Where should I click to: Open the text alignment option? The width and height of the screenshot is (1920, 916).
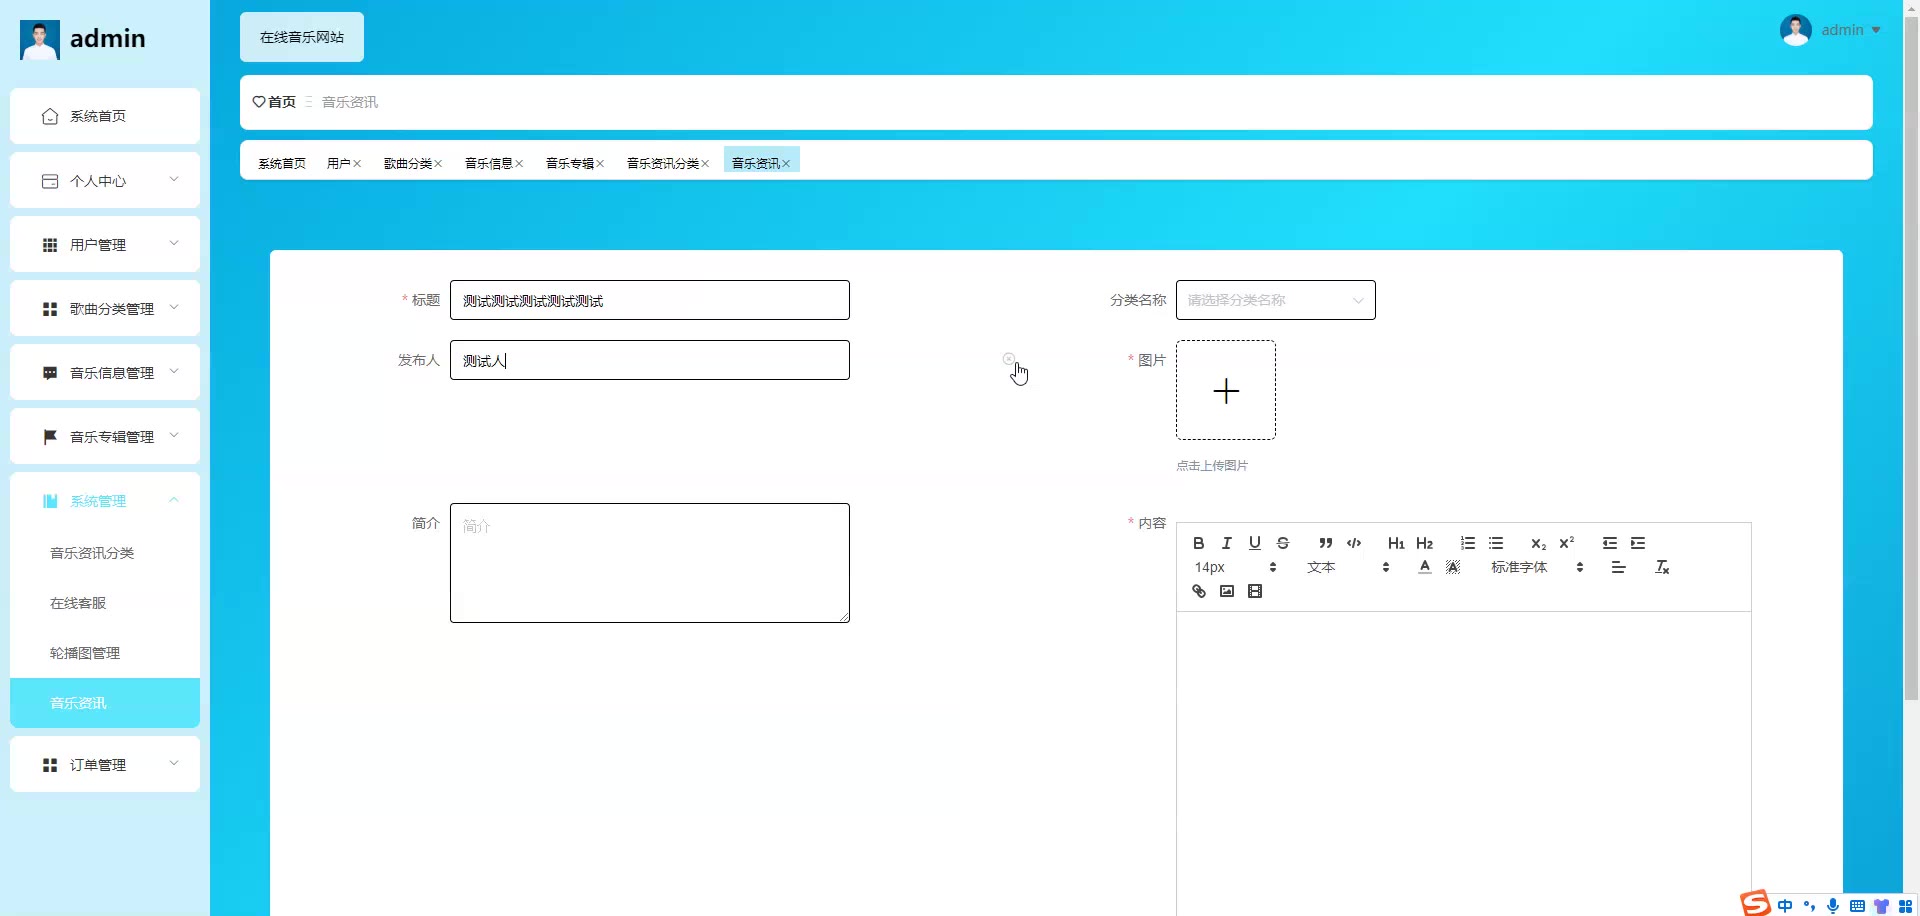click(1618, 567)
